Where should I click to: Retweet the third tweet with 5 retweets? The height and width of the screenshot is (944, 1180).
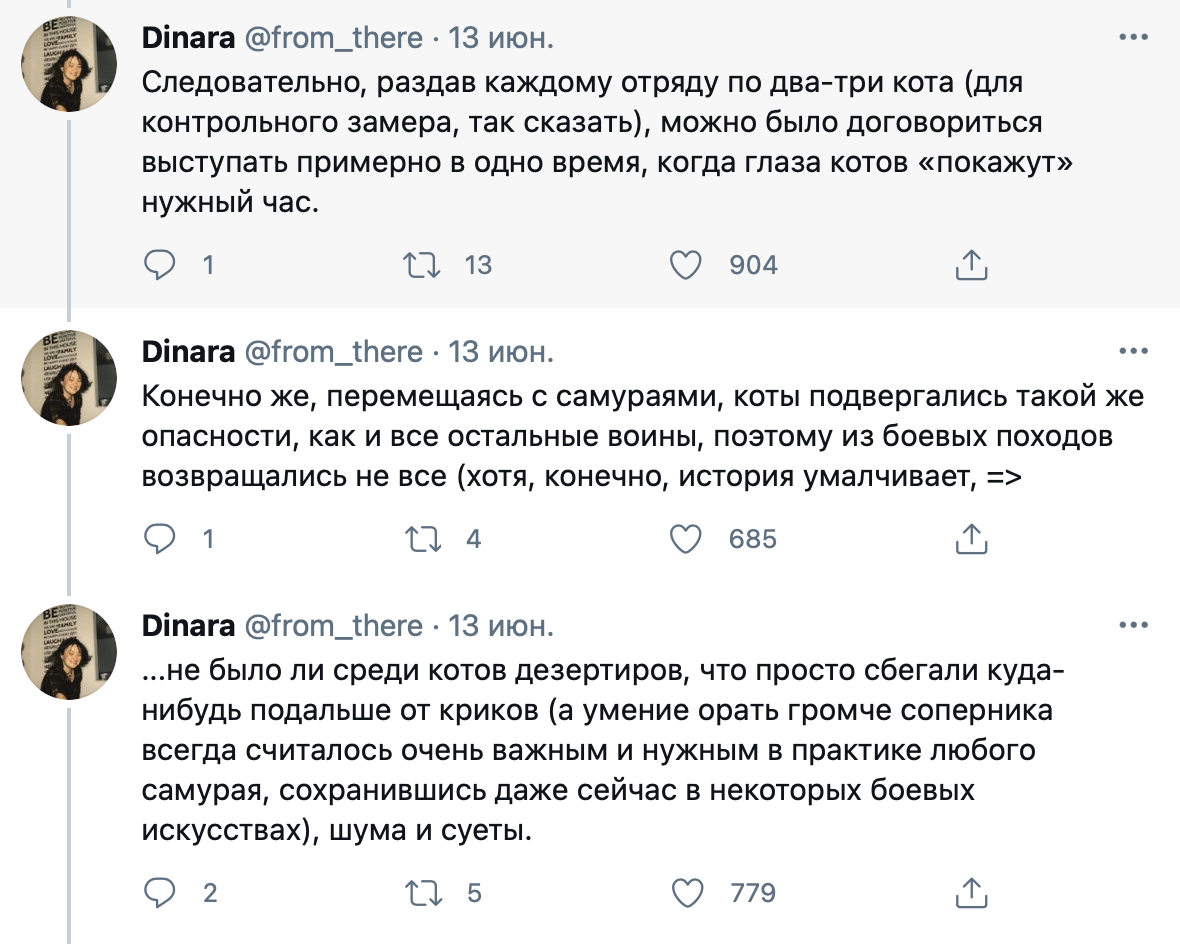pos(423,893)
